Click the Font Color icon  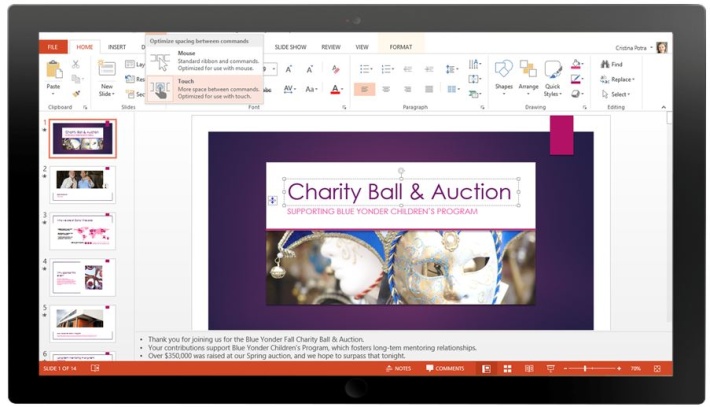tap(335, 89)
